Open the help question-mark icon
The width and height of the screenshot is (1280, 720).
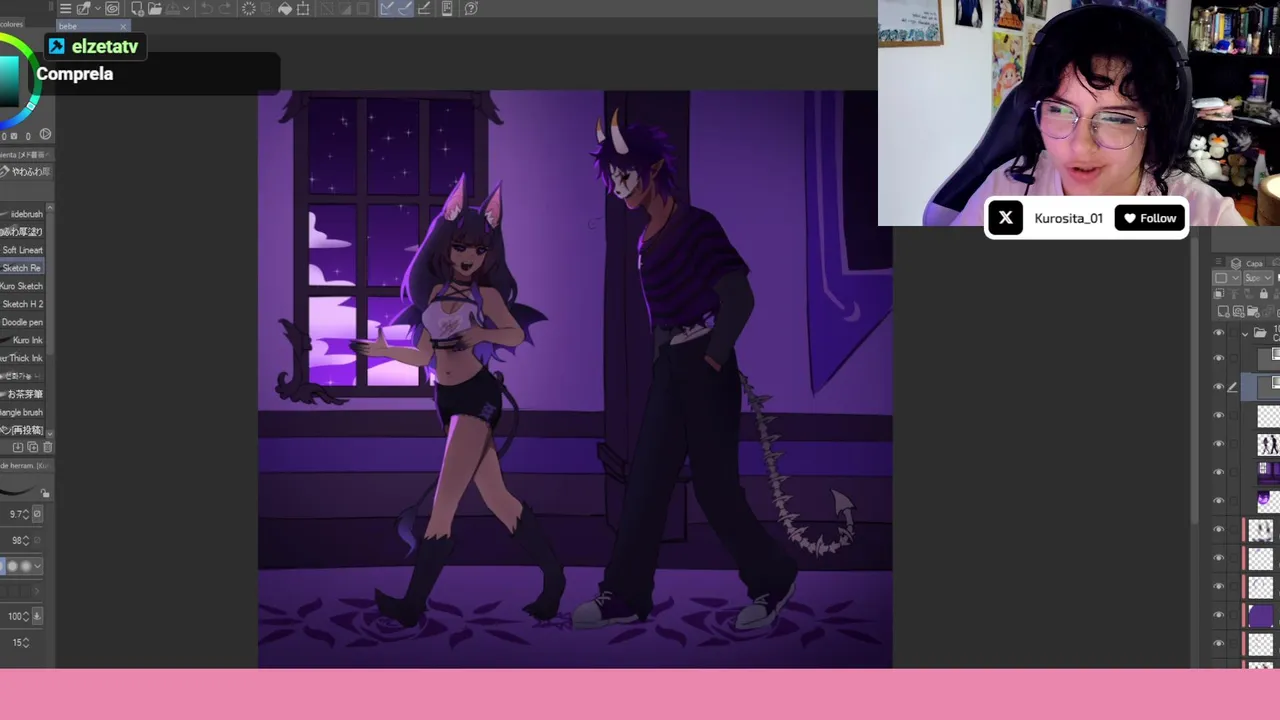tap(471, 8)
